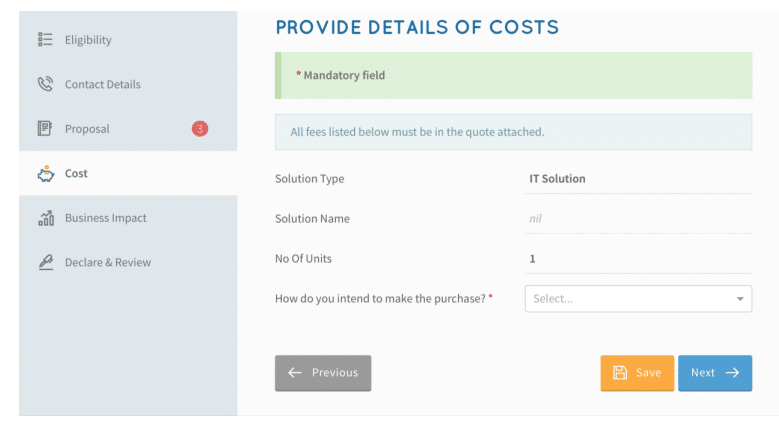Select the Proposal sidebar item
The width and height of the screenshot is (779, 427).
pyautogui.click(x=128, y=129)
